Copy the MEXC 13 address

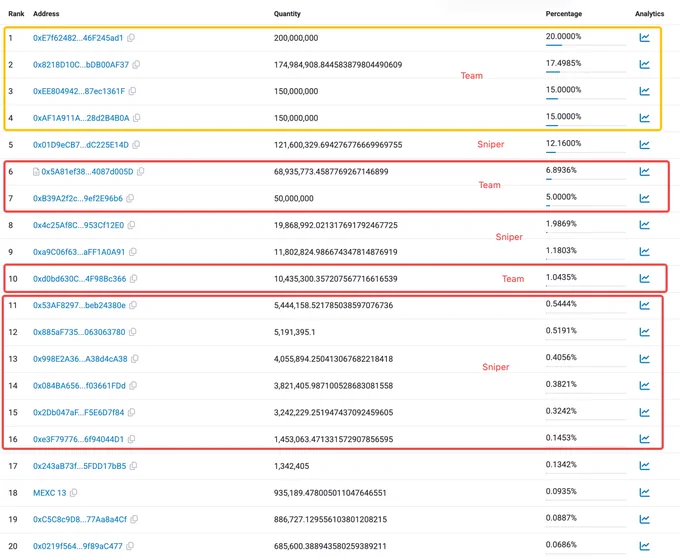(74, 493)
